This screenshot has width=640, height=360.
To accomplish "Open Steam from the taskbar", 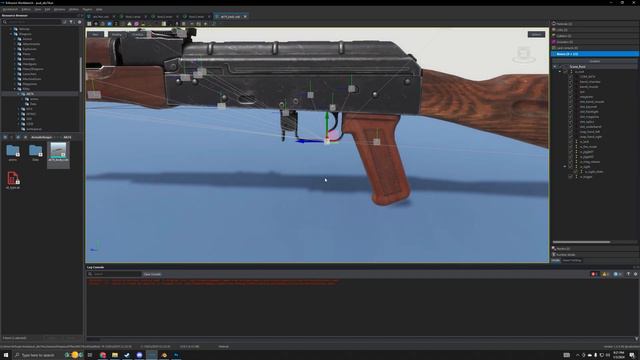I will (127, 355).
